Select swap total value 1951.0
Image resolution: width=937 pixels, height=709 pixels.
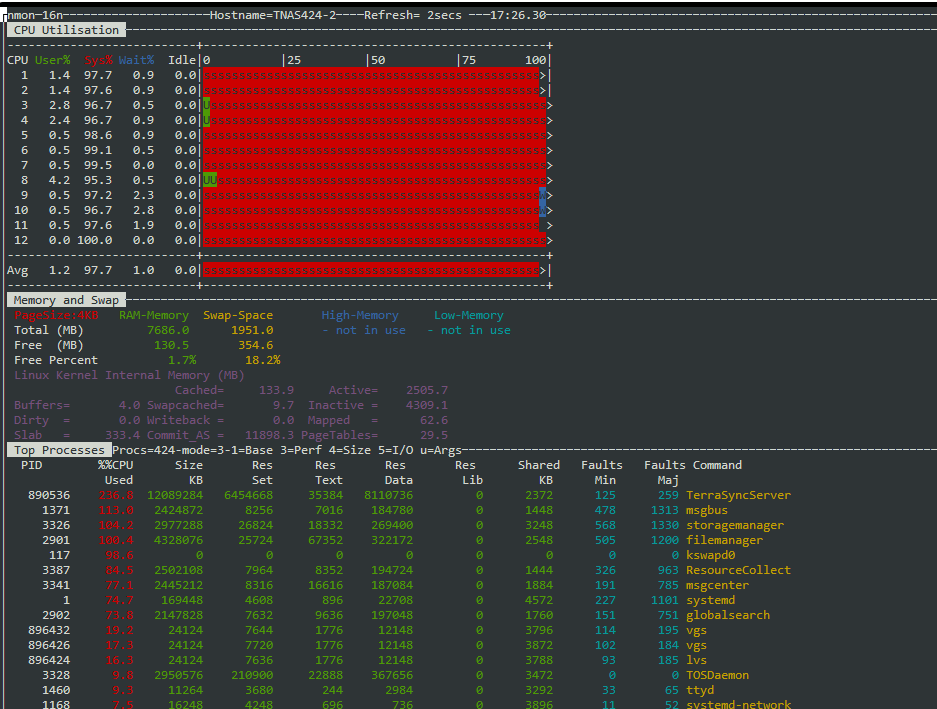coord(252,330)
